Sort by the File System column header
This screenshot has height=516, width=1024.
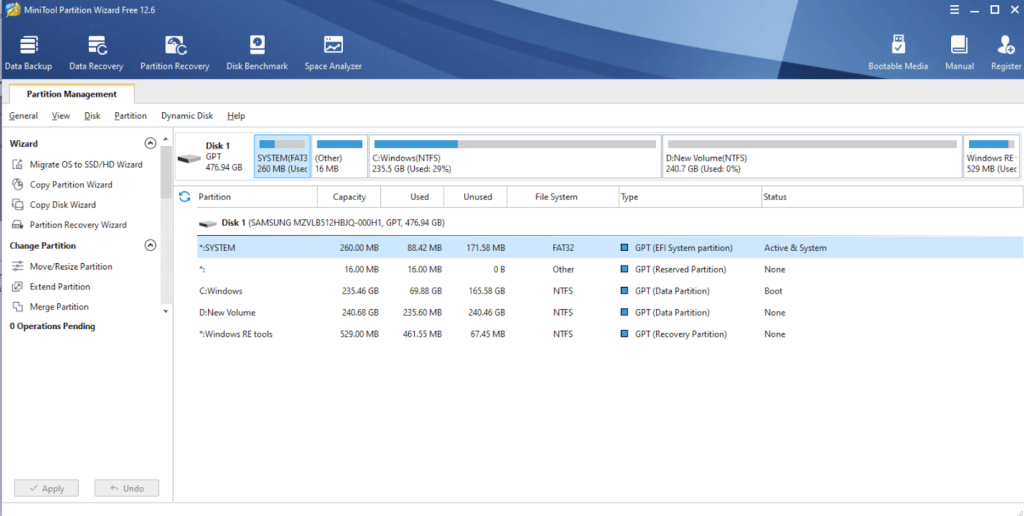[563, 197]
